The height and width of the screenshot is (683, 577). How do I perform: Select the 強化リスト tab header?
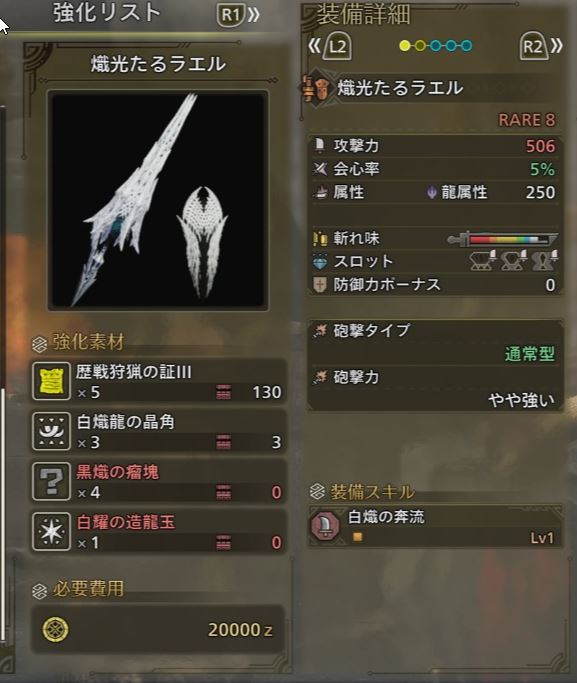(x=107, y=13)
